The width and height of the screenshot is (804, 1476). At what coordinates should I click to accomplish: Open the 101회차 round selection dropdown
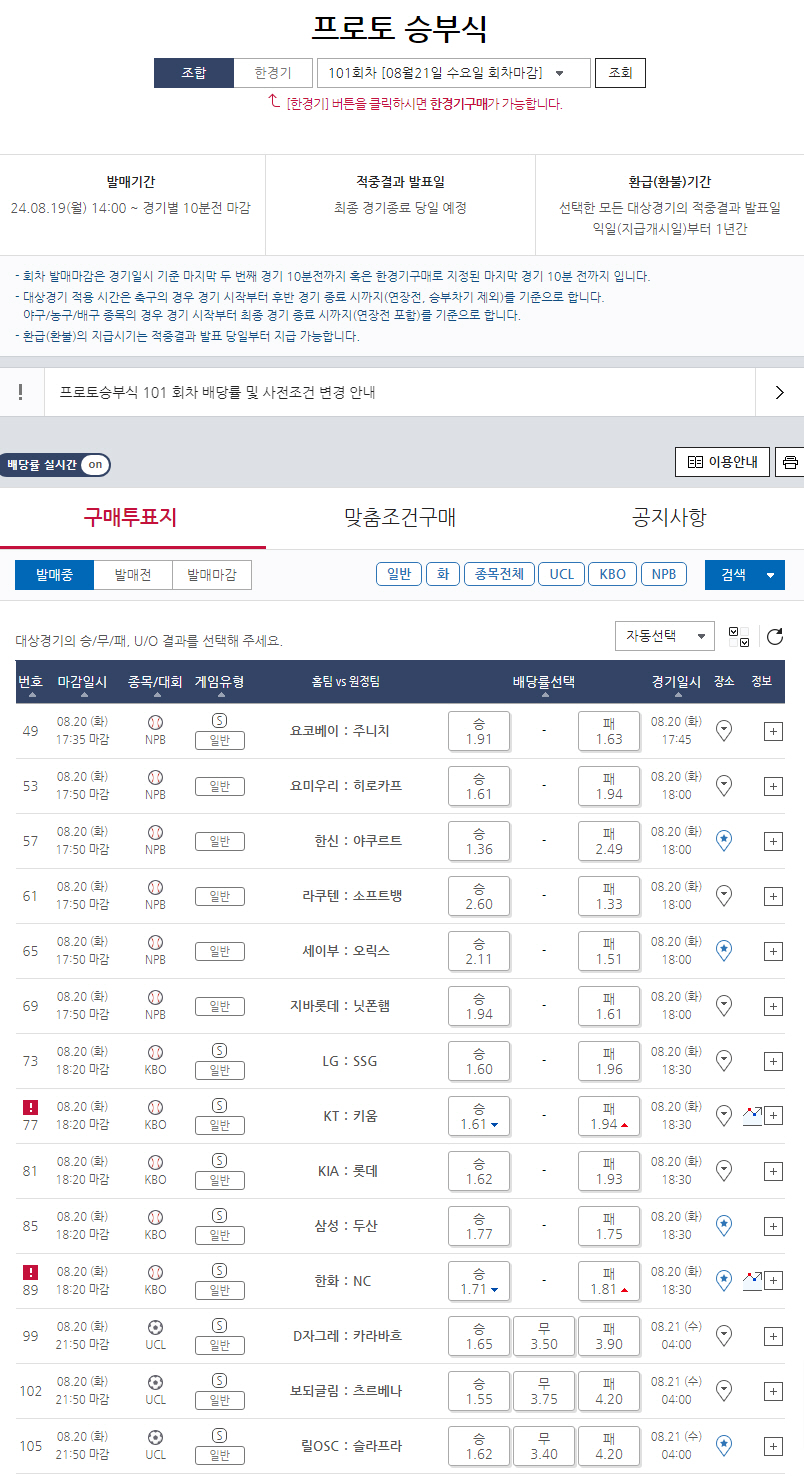(x=453, y=73)
